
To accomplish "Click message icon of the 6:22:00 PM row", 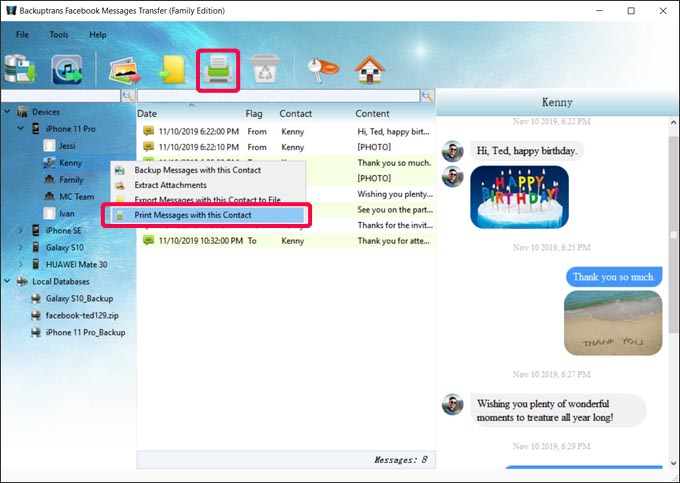I will tap(148, 131).
